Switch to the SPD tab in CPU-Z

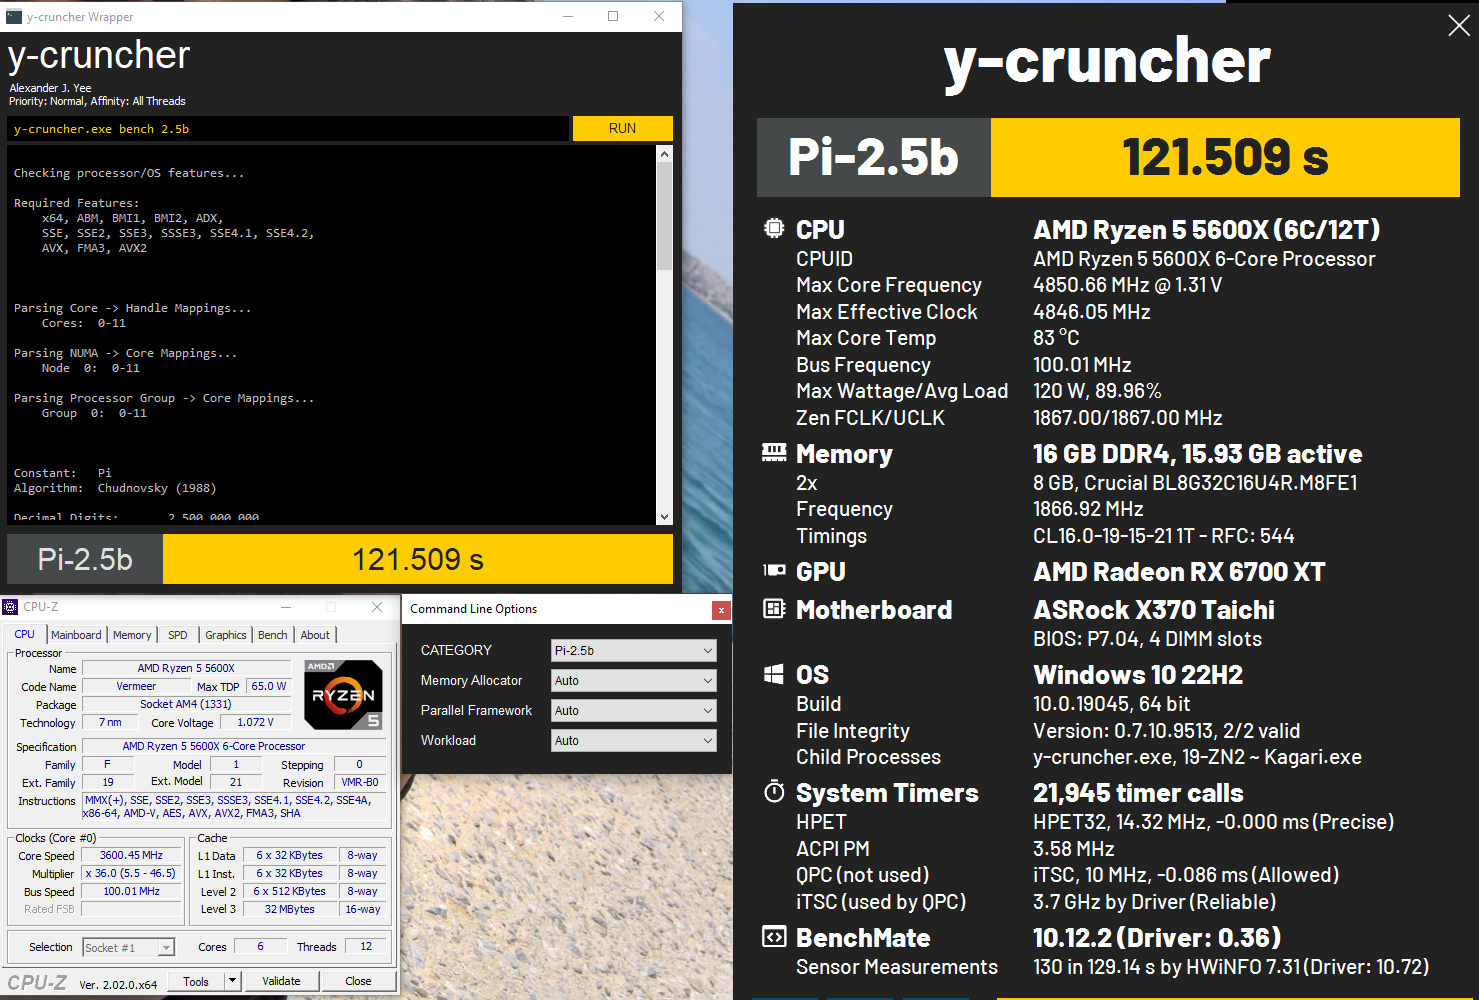pyautogui.click(x=178, y=635)
